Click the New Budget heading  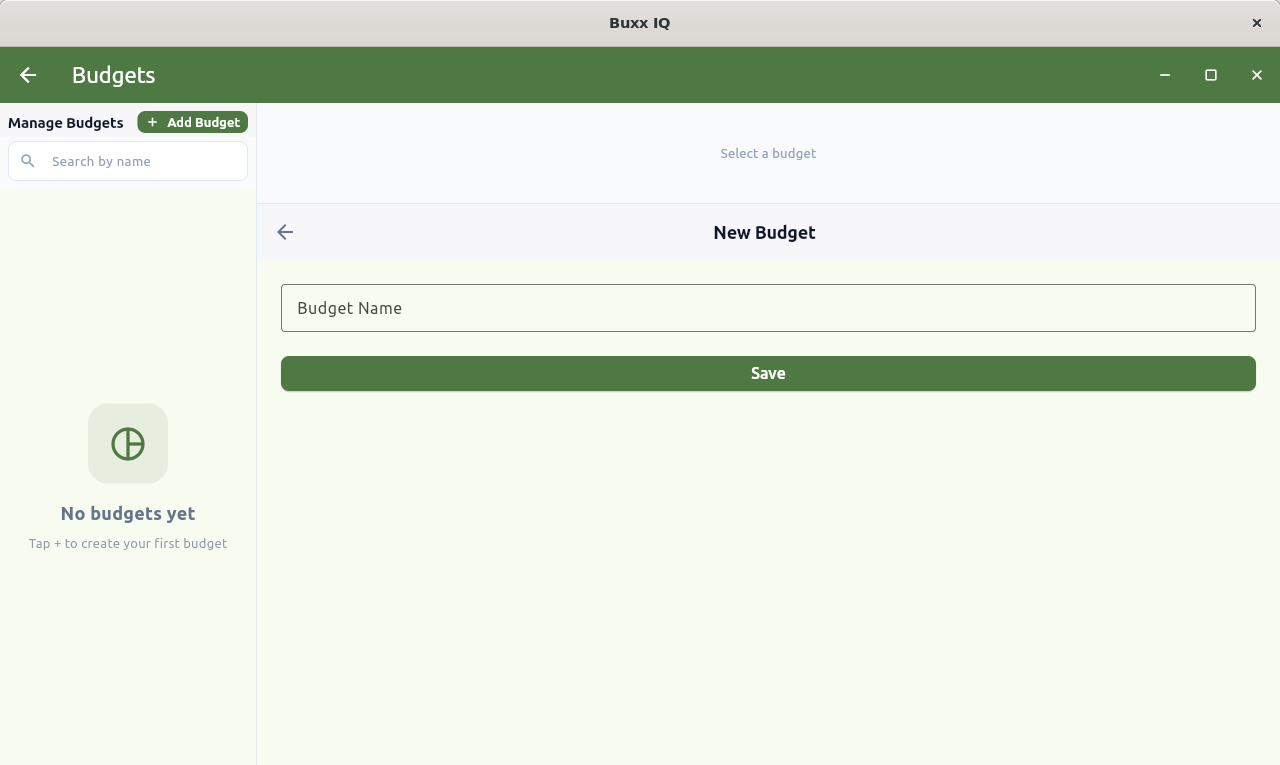764,232
